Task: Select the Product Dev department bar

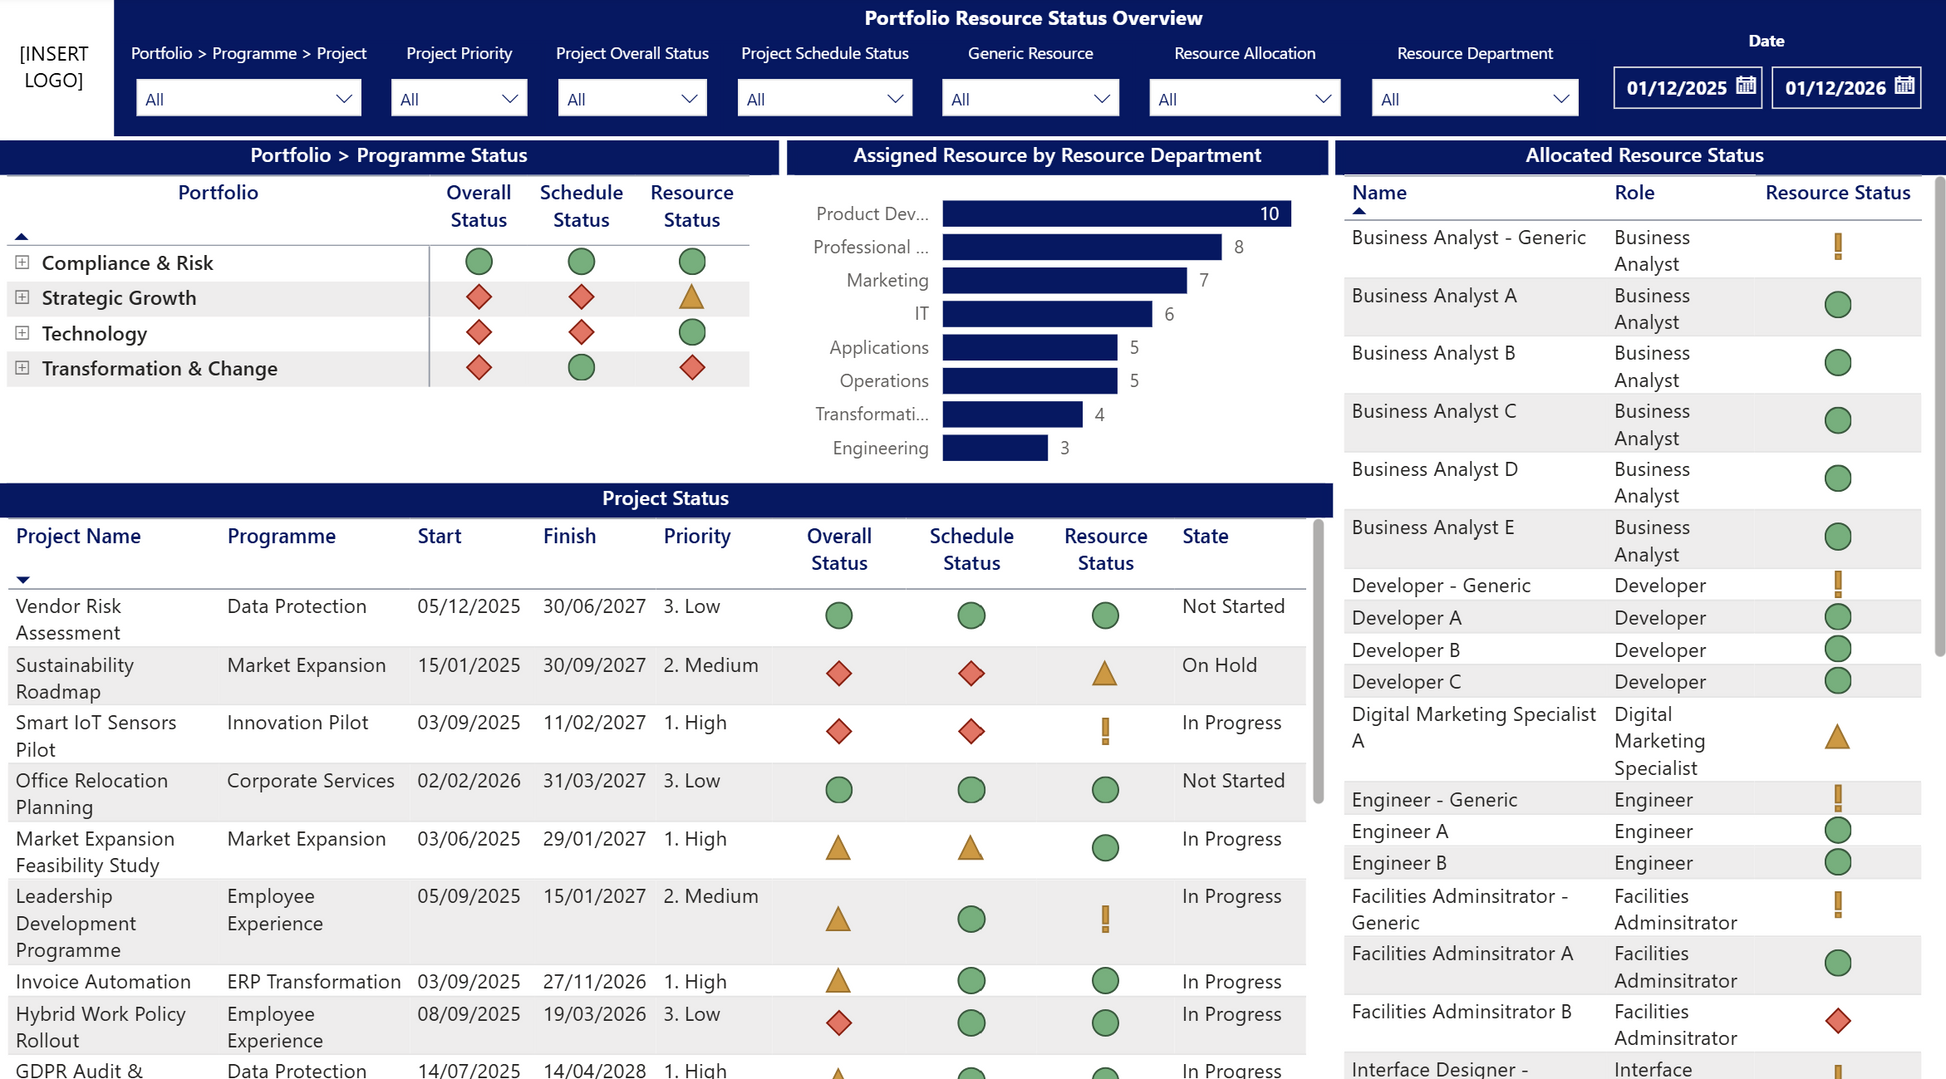Action: click(x=1115, y=214)
